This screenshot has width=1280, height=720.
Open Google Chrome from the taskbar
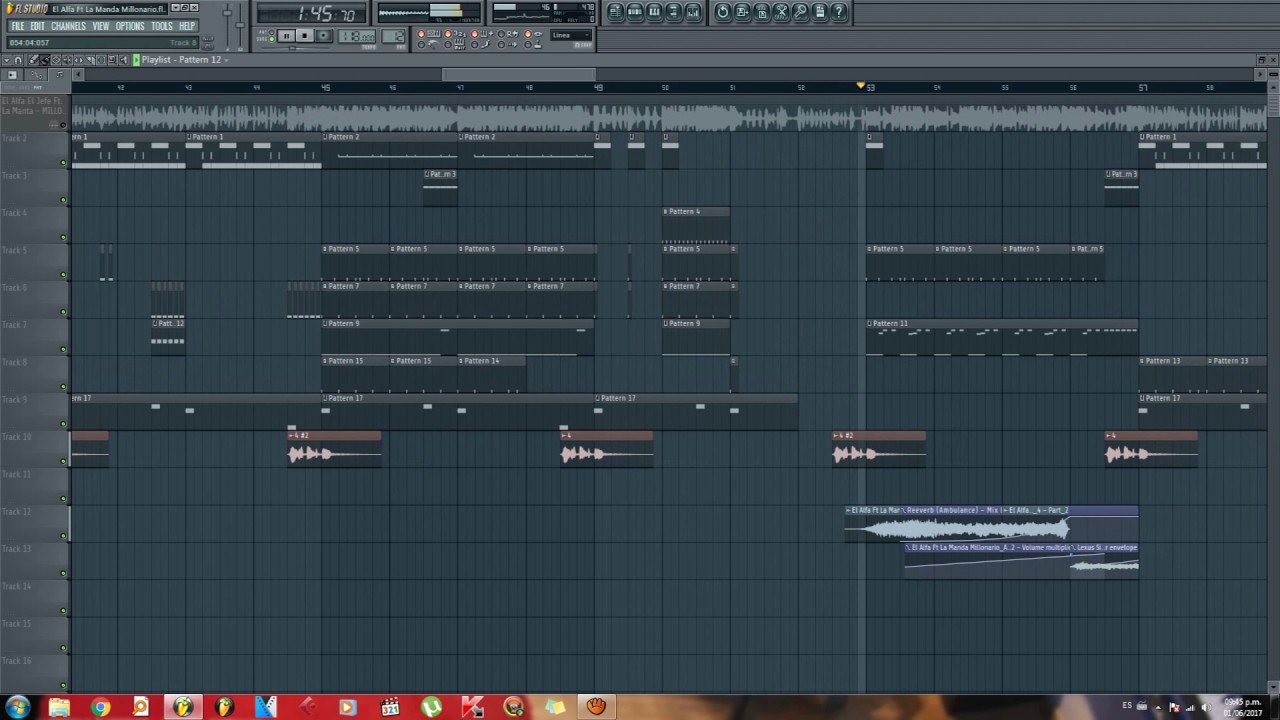pyautogui.click(x=100, y=707)
